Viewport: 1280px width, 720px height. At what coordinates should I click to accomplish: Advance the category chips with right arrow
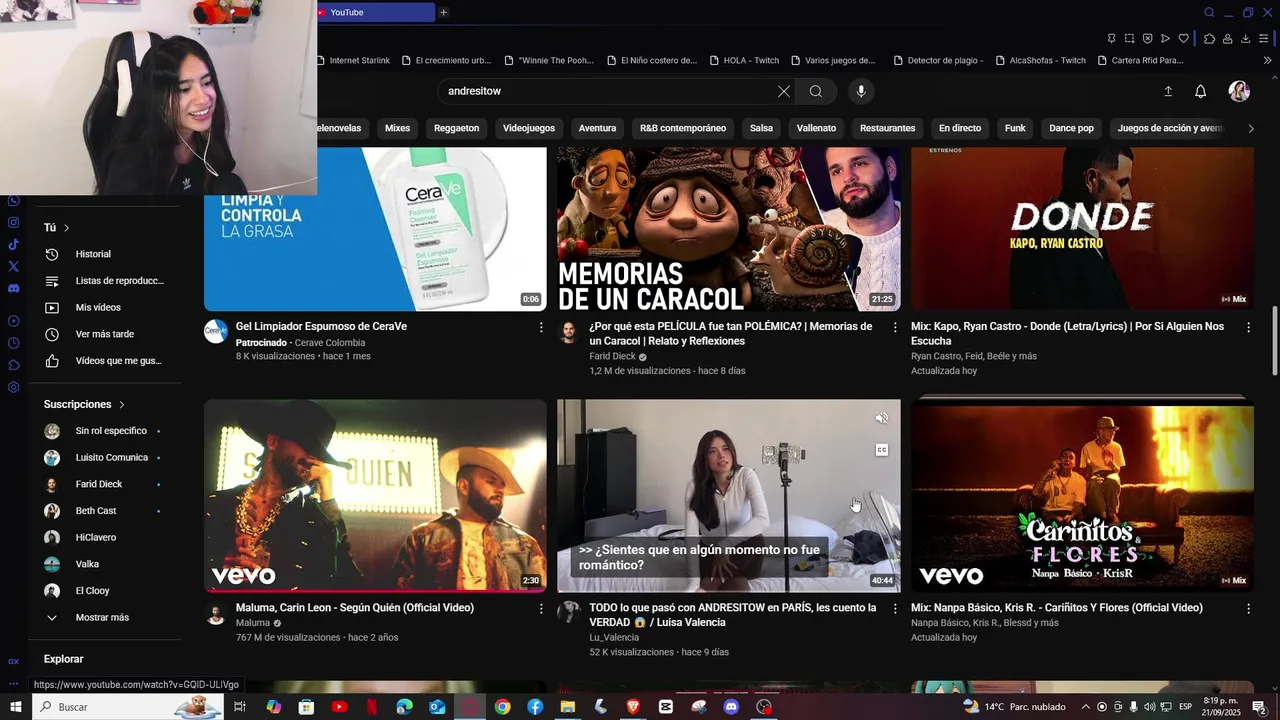click(1250, 128)
